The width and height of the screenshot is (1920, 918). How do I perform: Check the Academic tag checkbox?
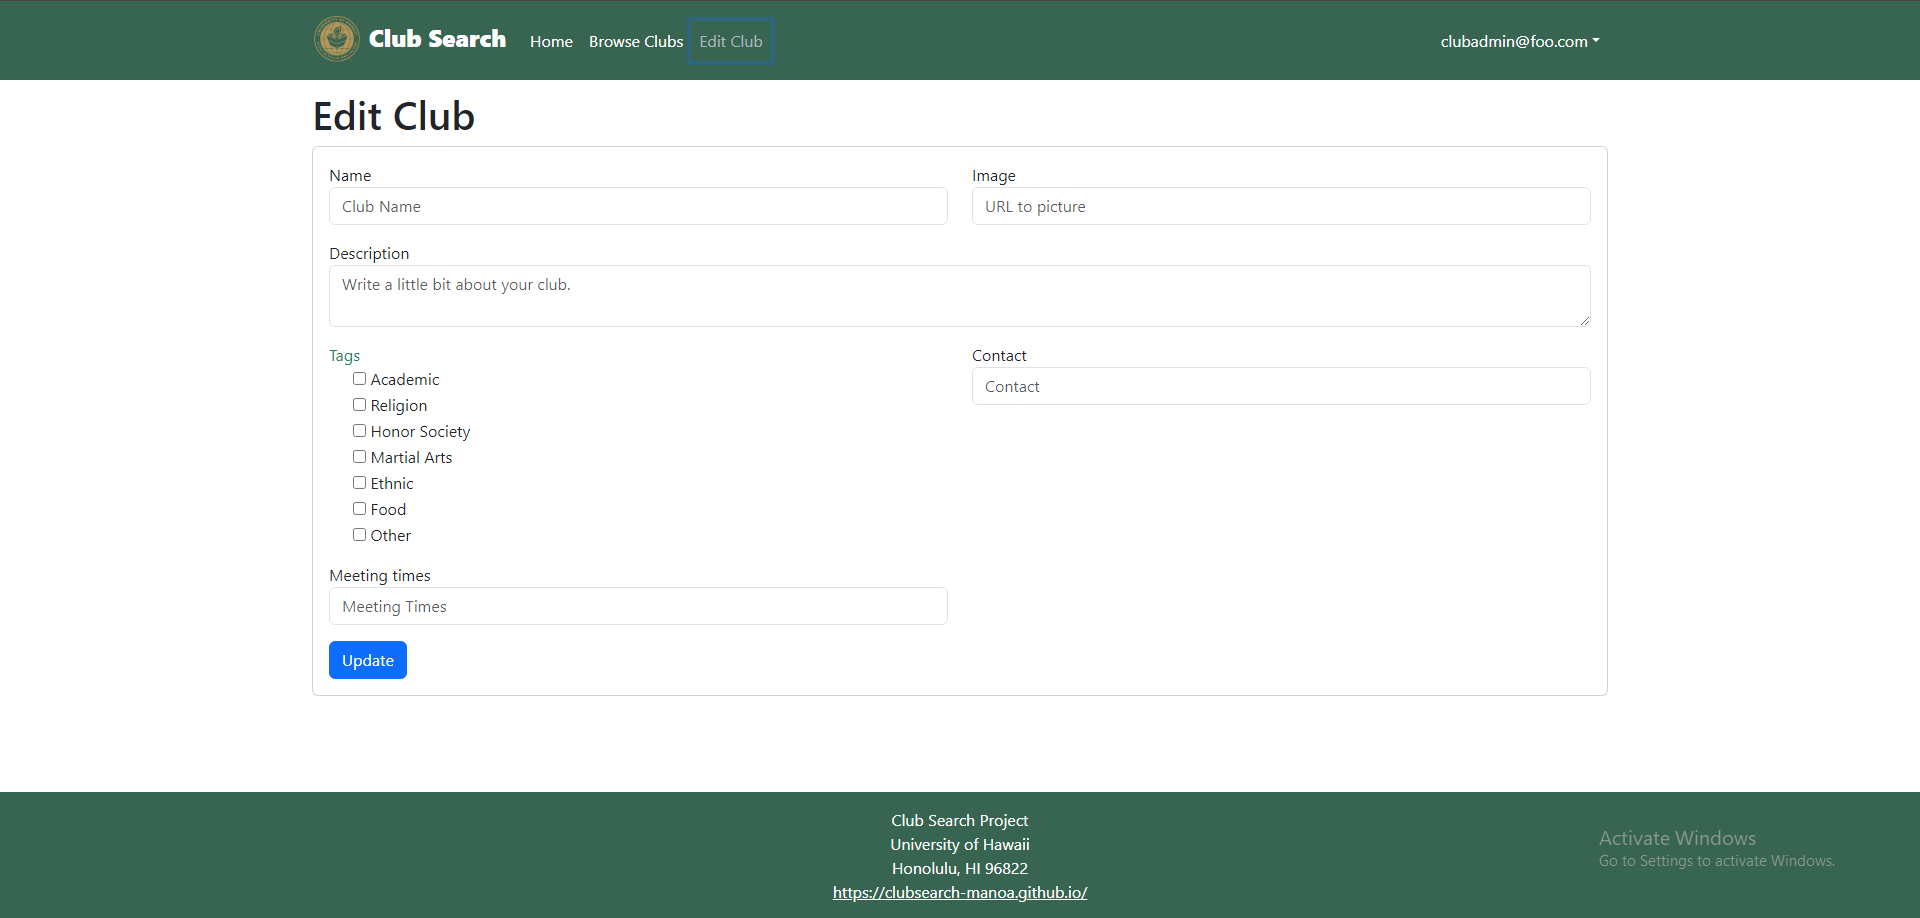(x=359, y=379)
